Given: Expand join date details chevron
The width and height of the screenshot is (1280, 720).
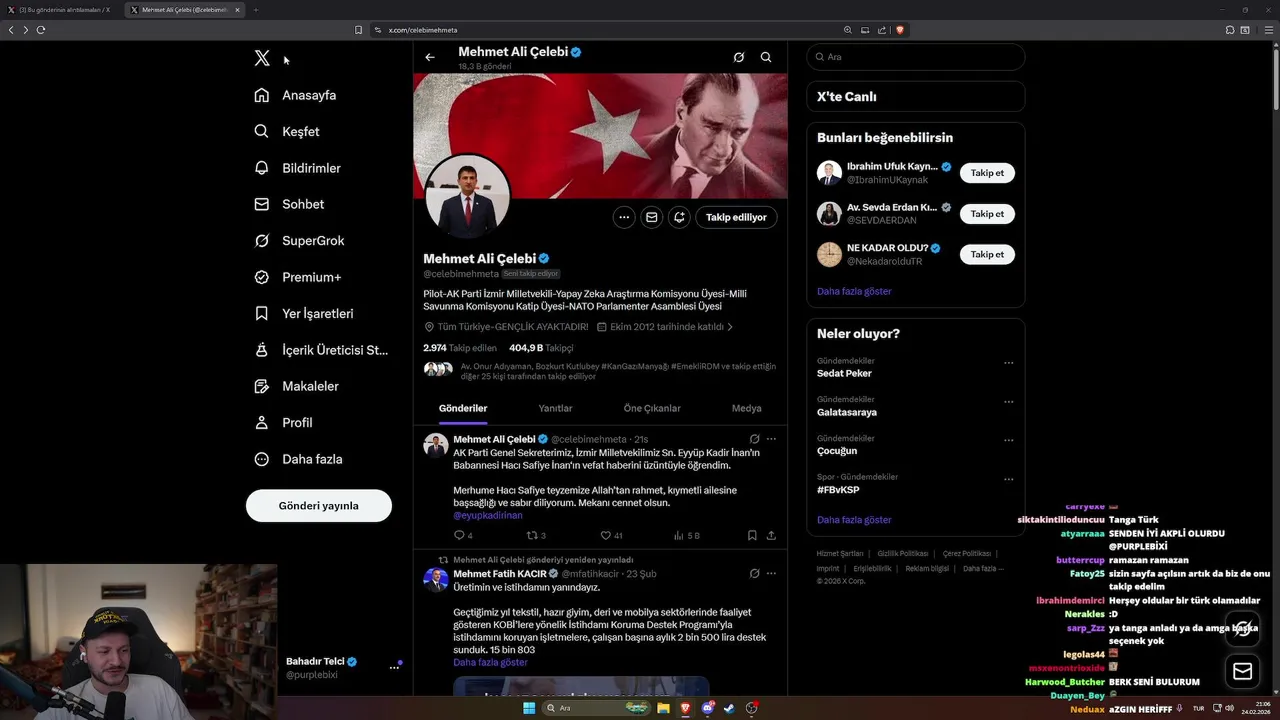Looking at the screenshot, I should click(730, 327).
